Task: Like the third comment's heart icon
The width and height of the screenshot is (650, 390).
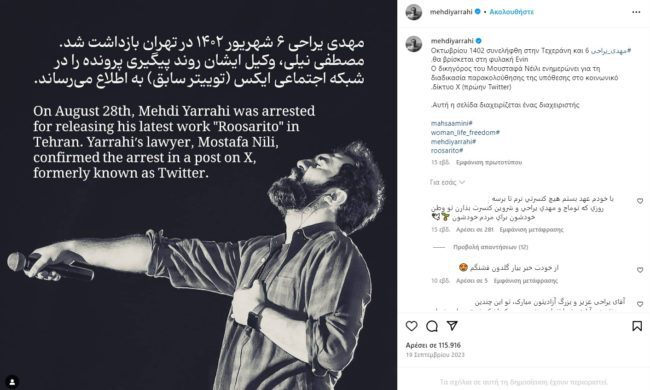Action: [640, 304]
